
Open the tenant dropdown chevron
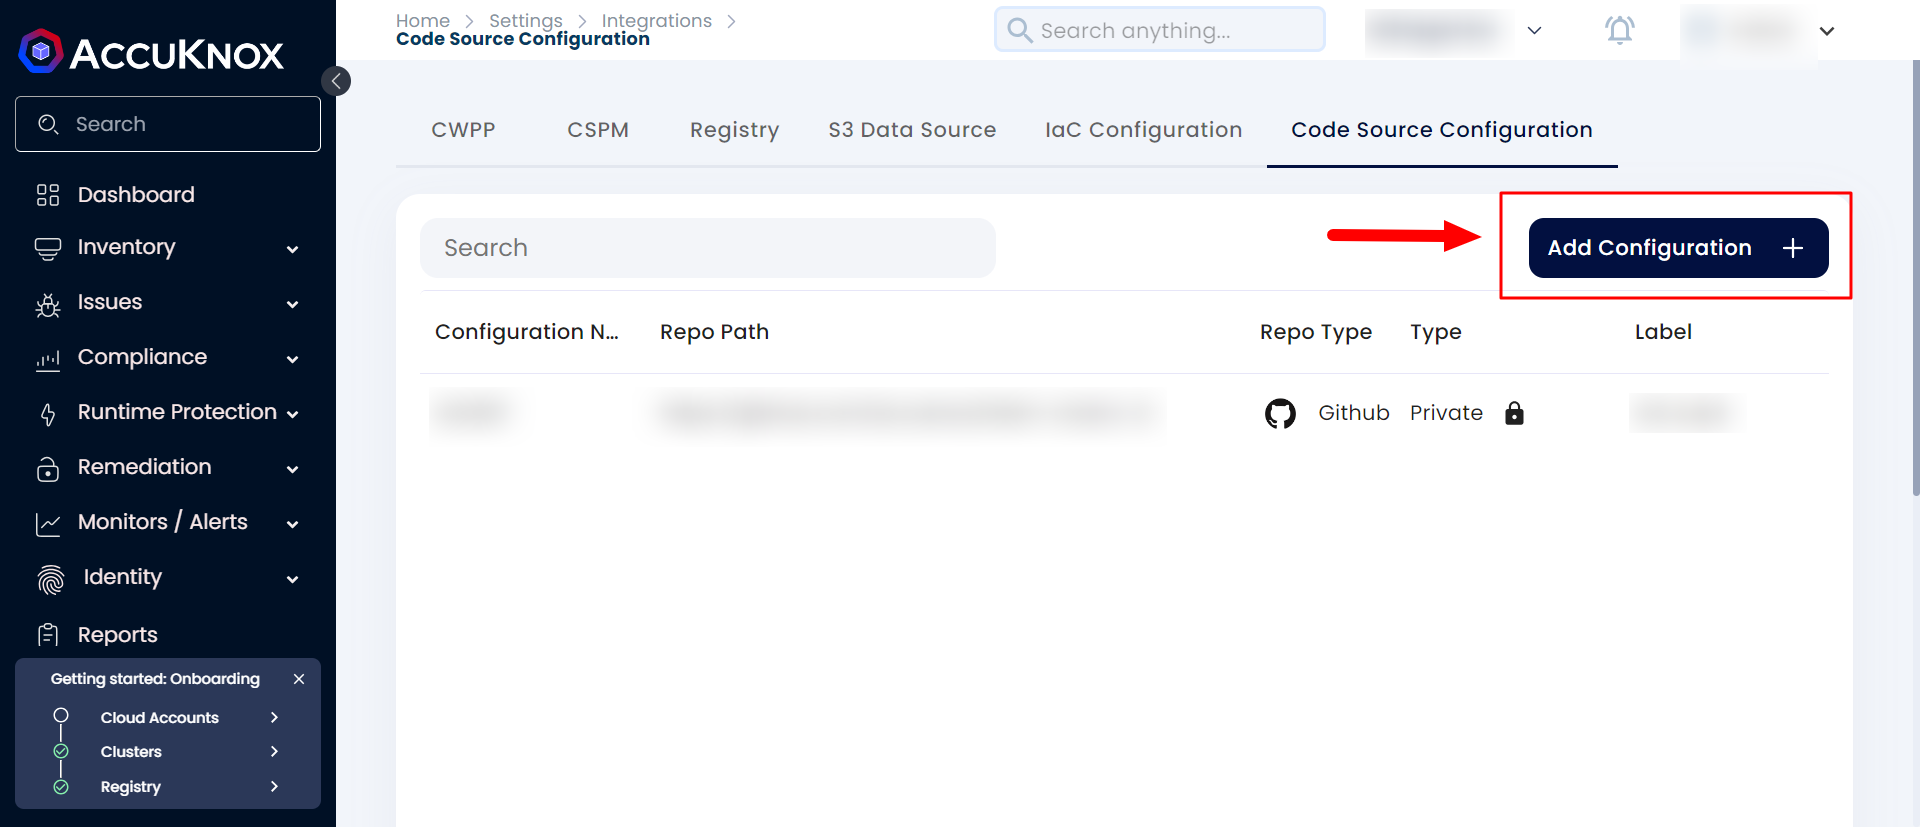coord(1534,31)
